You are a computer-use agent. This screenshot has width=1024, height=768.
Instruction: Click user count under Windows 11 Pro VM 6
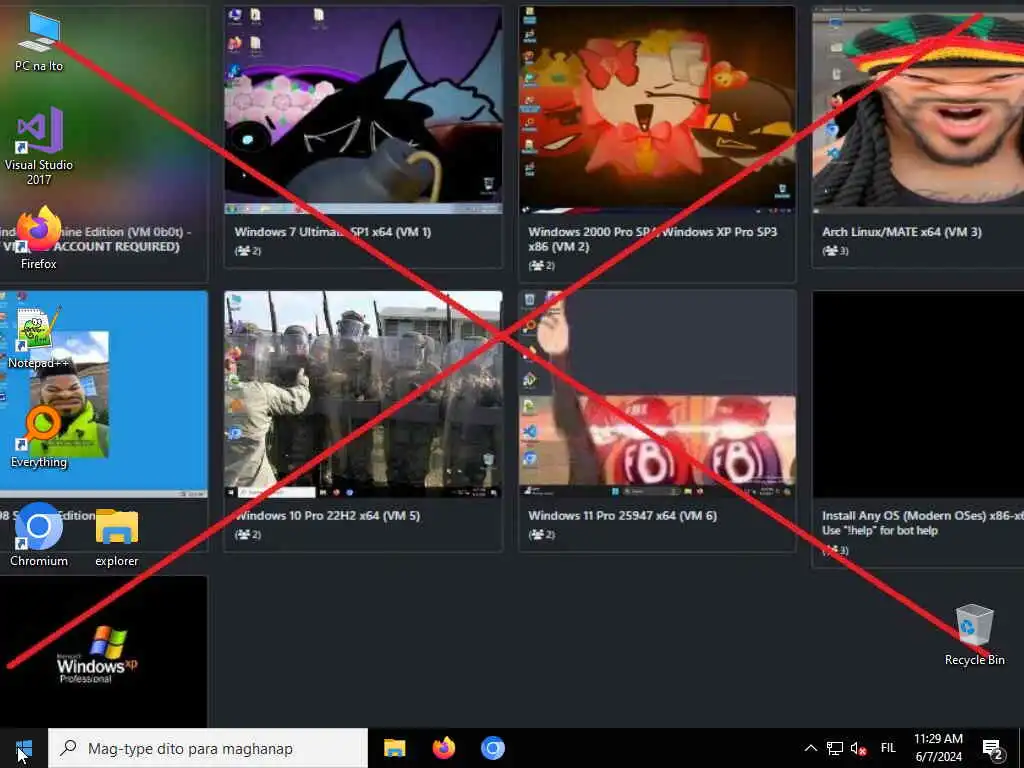click(541, 534)
